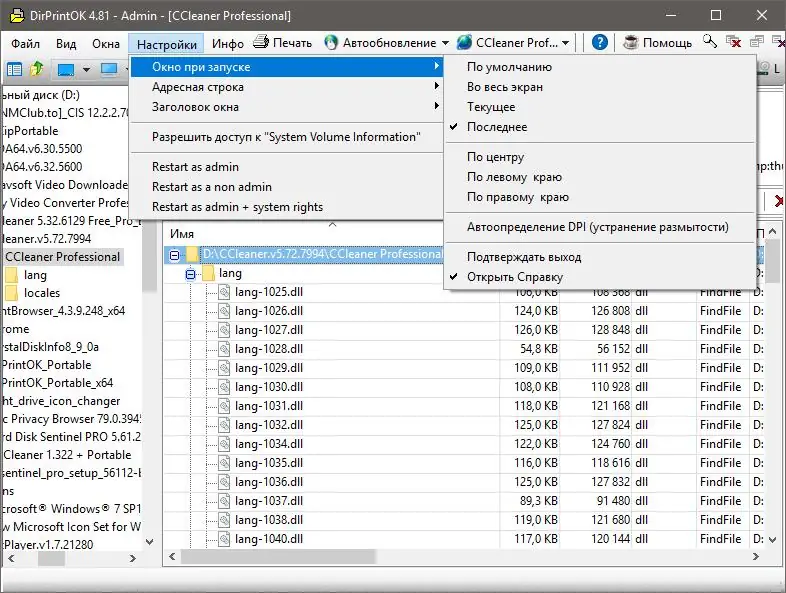Click file icon of lang-1034.dll
Viewport: 786px width, 593px height.
point(224,444)
